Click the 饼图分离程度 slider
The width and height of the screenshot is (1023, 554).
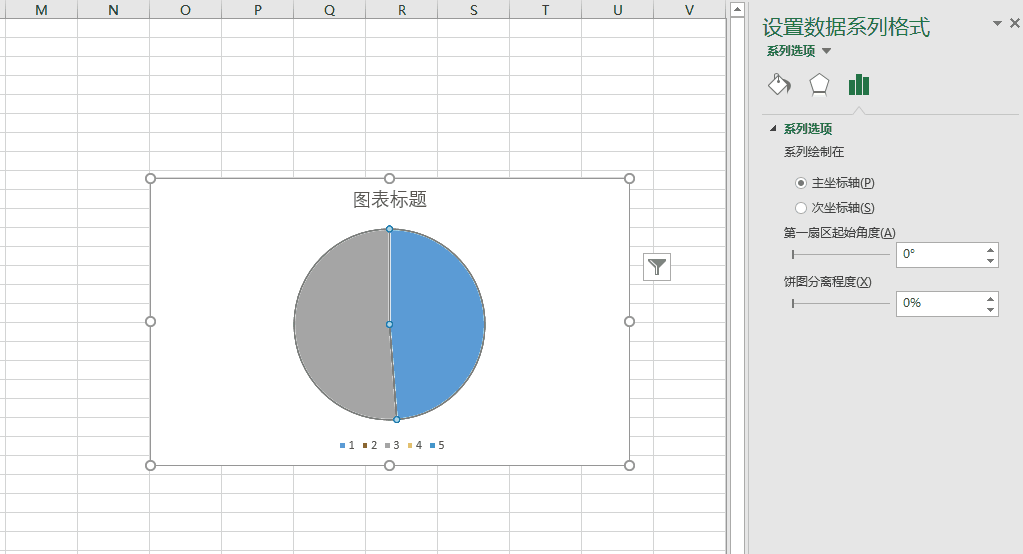[840, 303]
